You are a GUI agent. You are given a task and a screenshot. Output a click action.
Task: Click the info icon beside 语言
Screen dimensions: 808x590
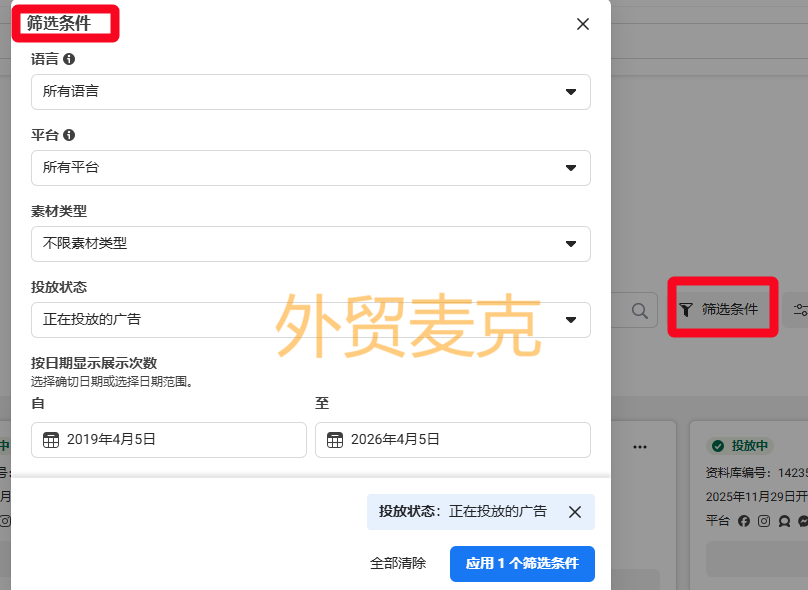[69, 59]
